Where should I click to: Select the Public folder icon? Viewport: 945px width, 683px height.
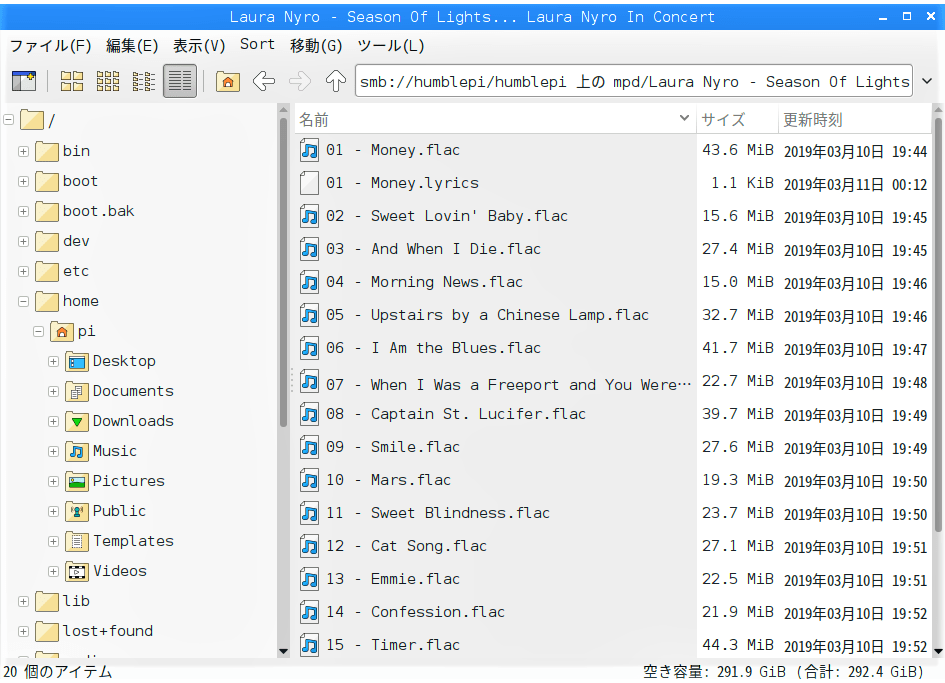tap(77, 511)
